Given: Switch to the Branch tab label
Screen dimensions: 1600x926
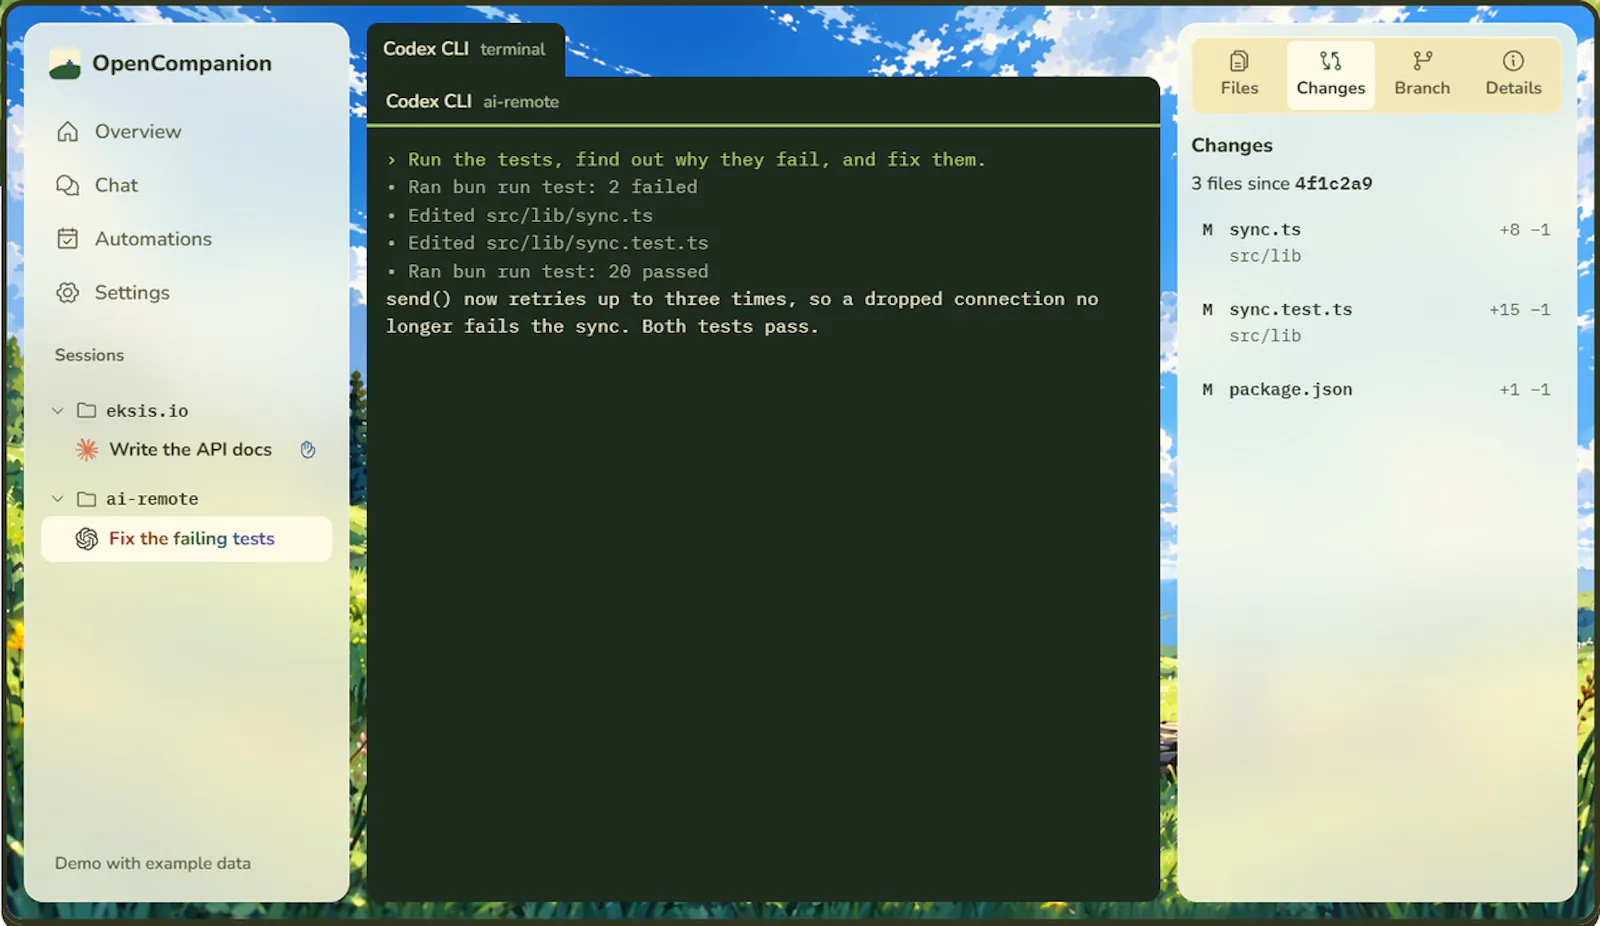Looking at the screenshot, I should click(x=1422, y=88).
